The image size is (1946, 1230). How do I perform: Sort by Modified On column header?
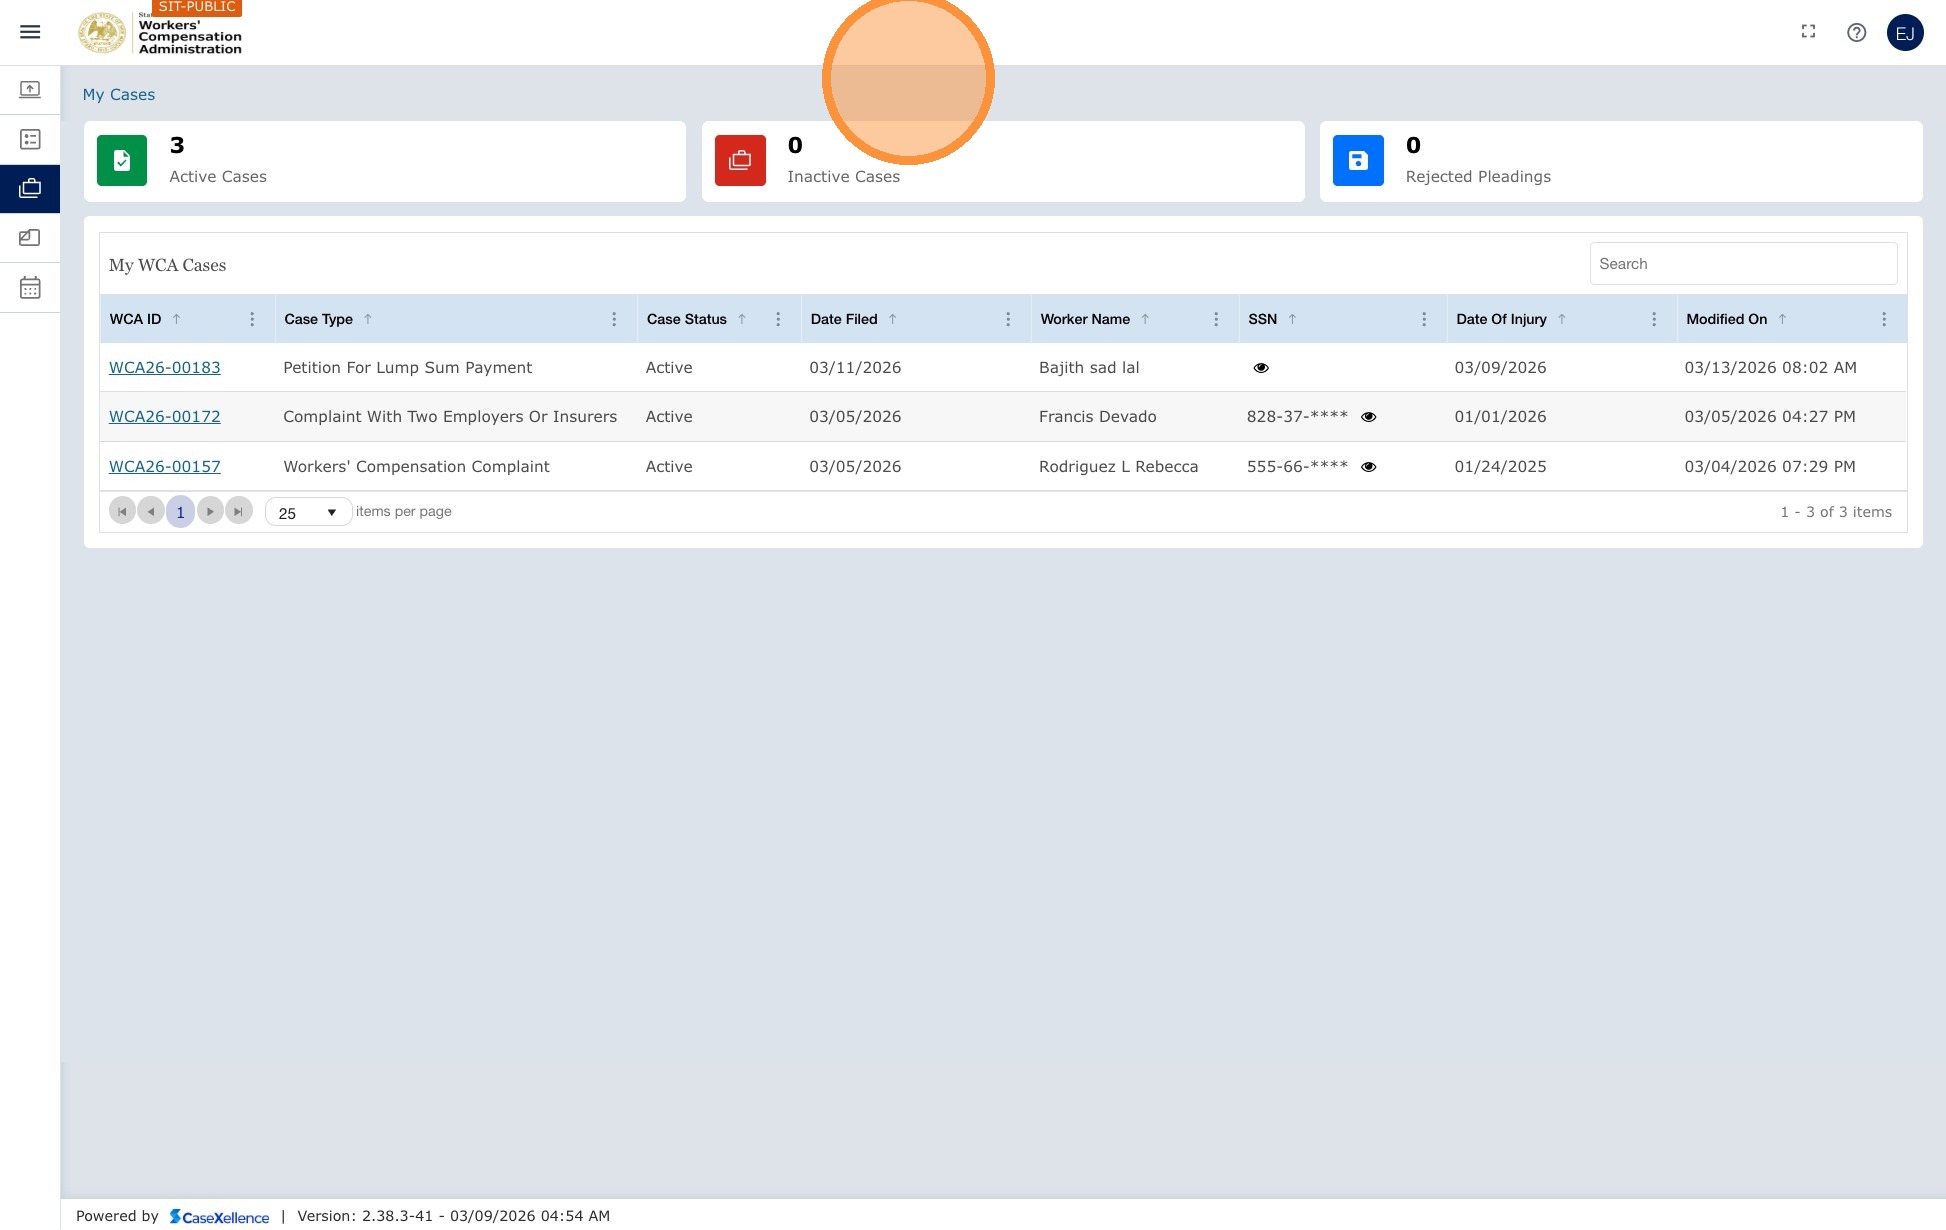pos(1726,319)
